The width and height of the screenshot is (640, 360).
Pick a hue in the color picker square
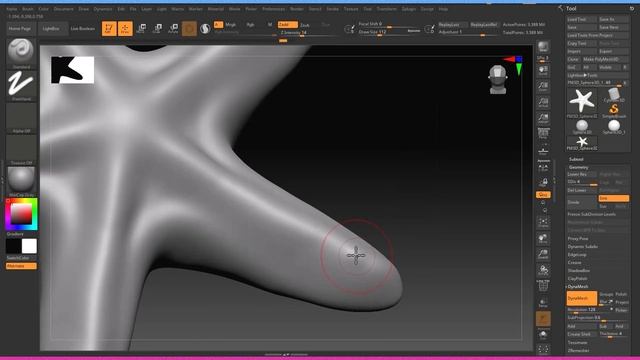(21, 214)
